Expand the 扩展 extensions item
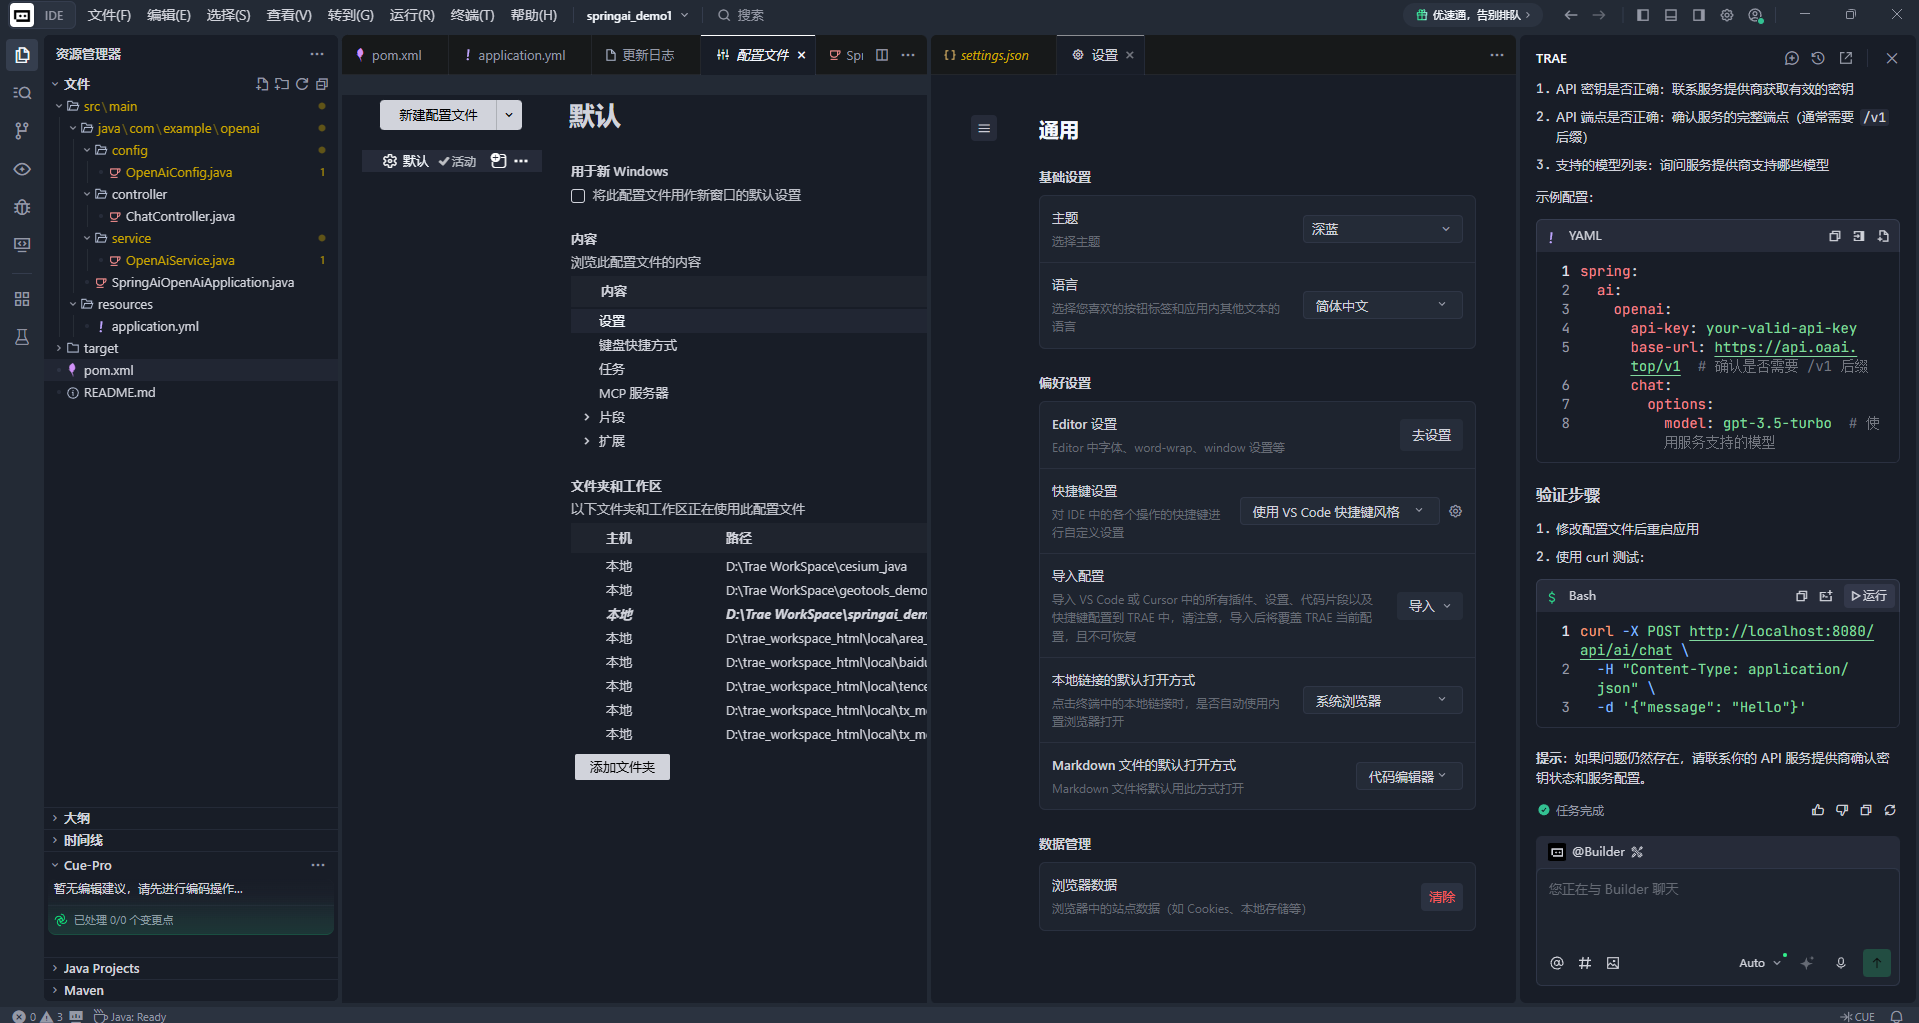The height and width of the screenshot is (1023, 1919). pyautogui.click(x=587, y=441)
